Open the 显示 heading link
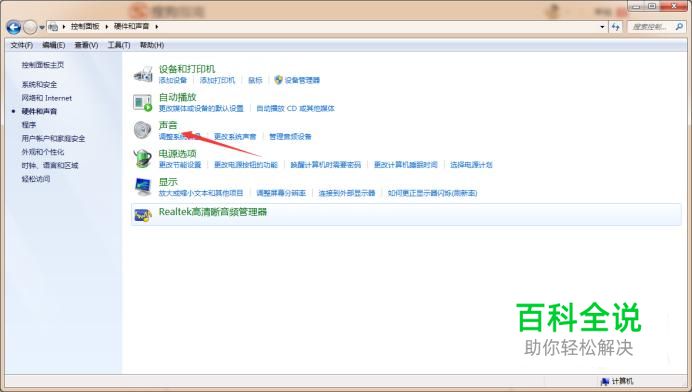The image size is (692, 392). (x=168, y=182)
